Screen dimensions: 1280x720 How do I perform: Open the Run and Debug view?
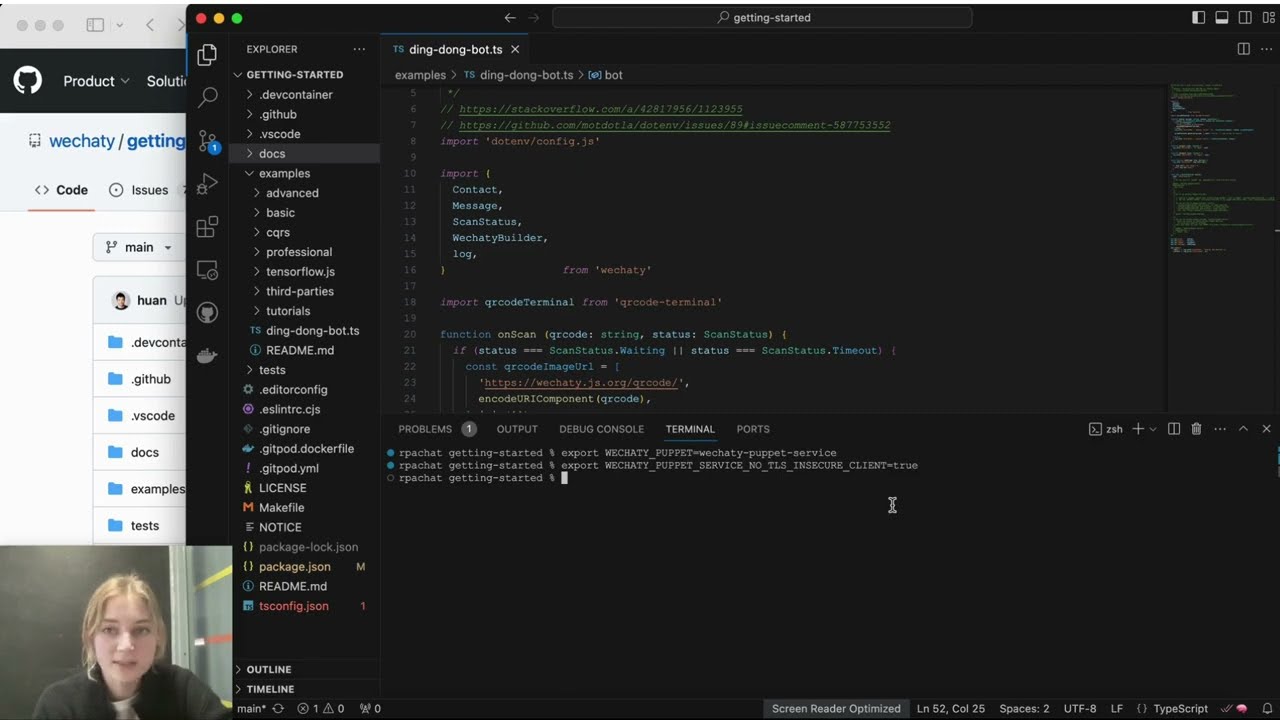(207, 184)
